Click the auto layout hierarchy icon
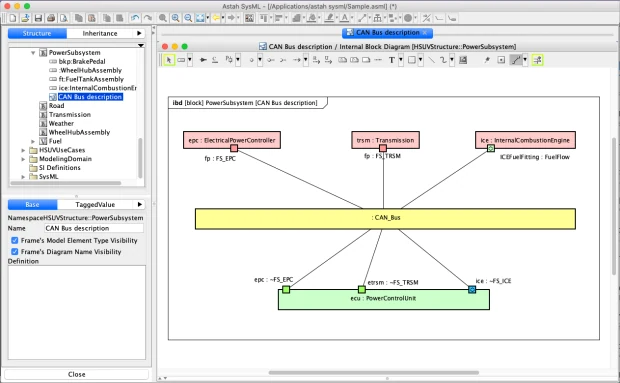 pyautogui.click(x=378, y=18)
